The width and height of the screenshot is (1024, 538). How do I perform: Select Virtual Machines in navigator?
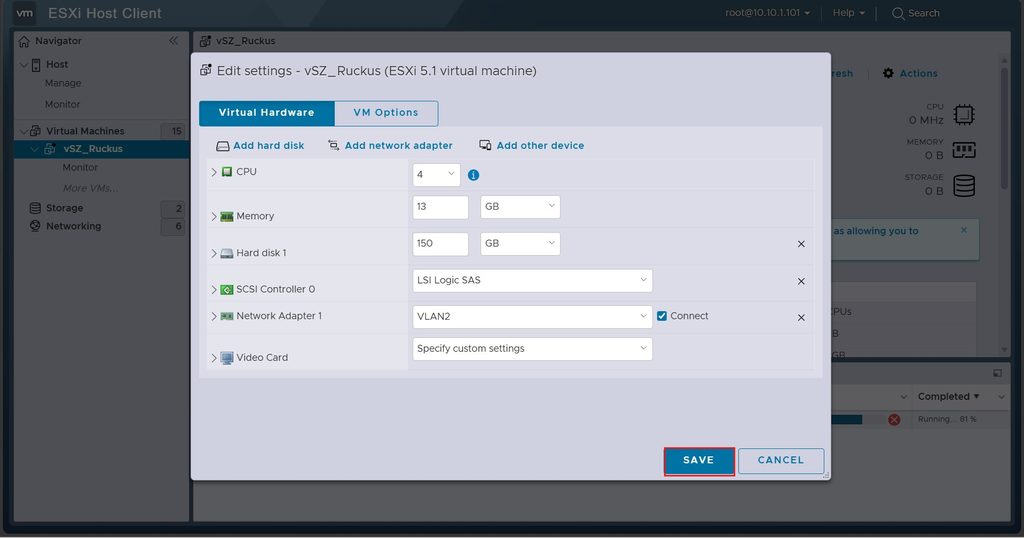click(x=85, y=131)
